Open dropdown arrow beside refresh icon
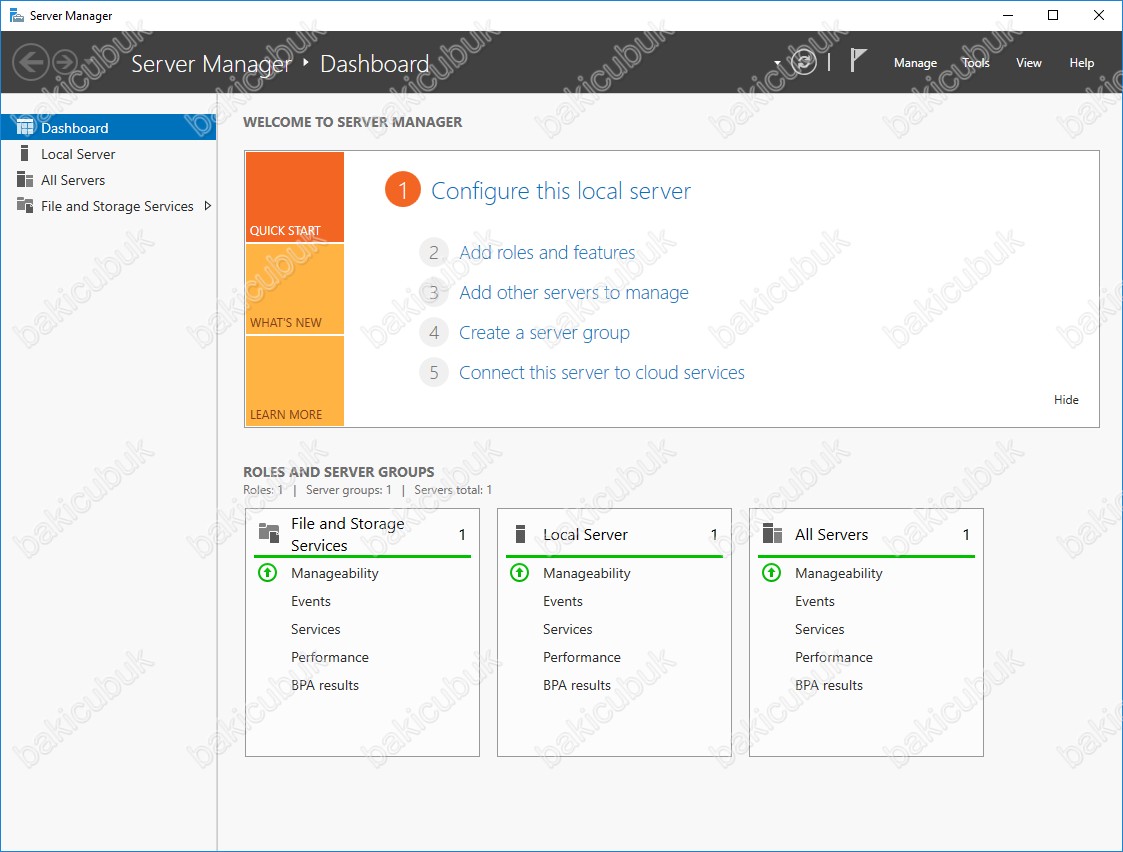The width and height of the screenshot is (1123, 852). pos(778,63)
